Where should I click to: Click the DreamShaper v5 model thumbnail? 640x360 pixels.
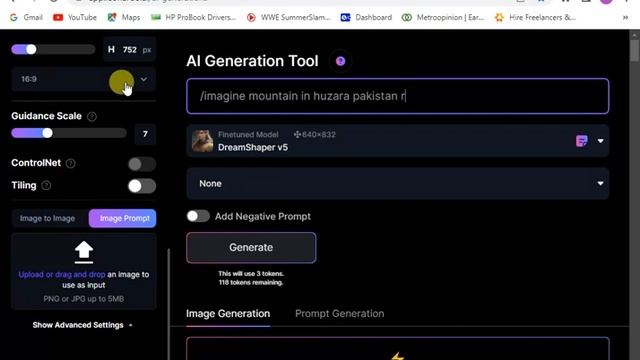click(202, 141)
